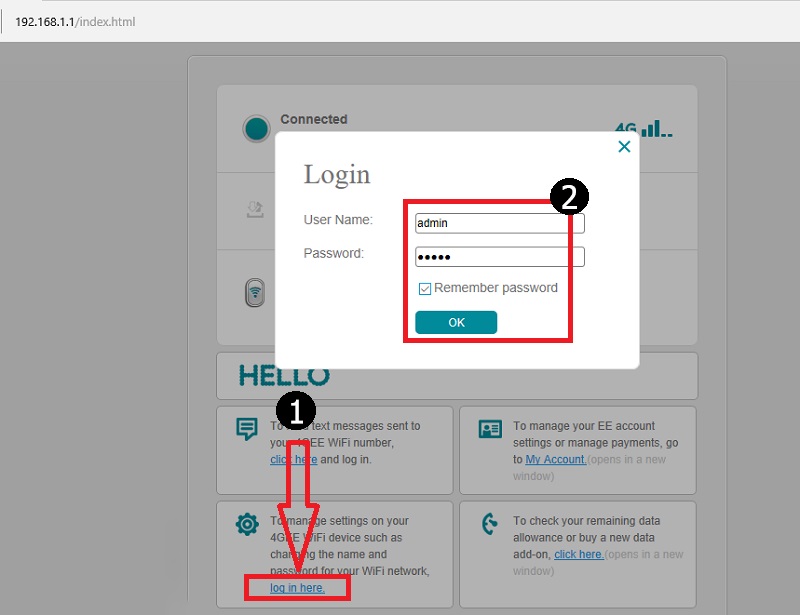The width and height of the screenshot is (800, 615).
Task: Click the data allowance phone icon
Action: pos(490,525)
